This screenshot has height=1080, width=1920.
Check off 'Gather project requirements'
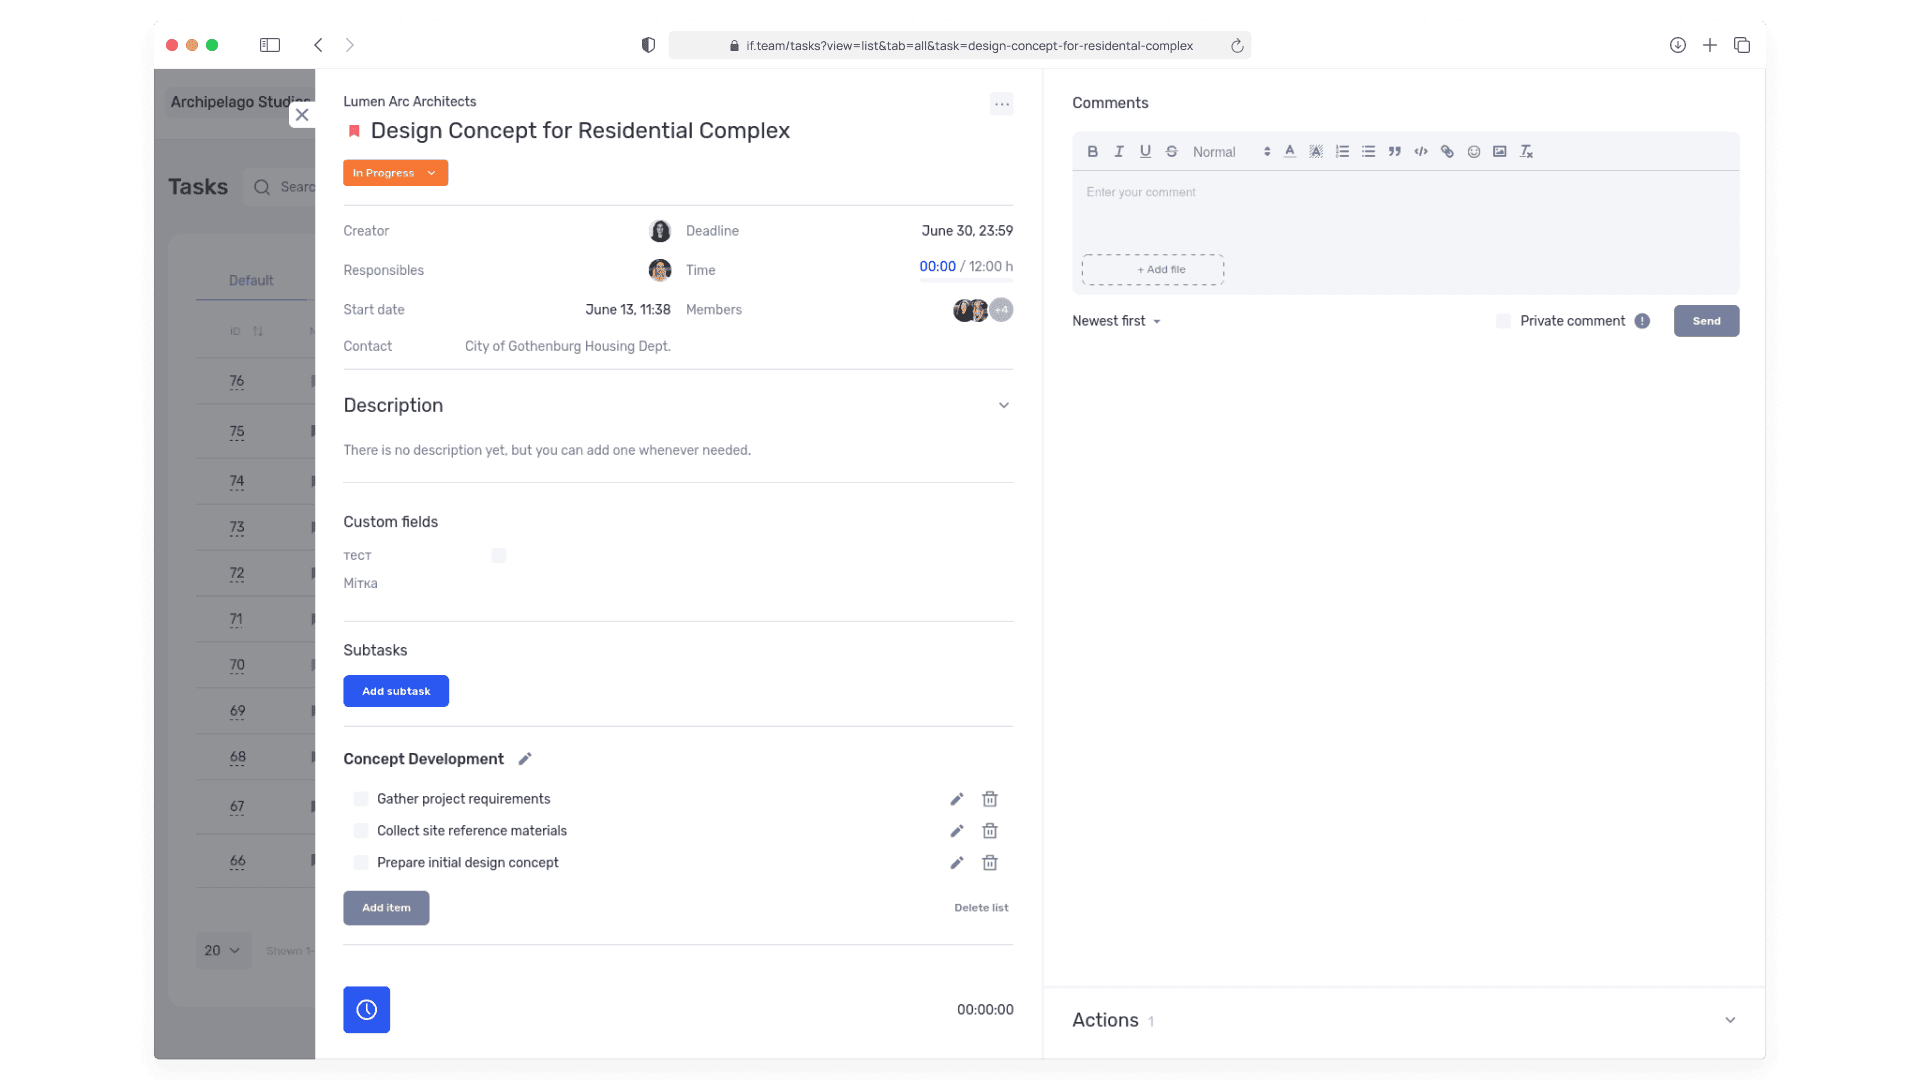click(361, 799)
